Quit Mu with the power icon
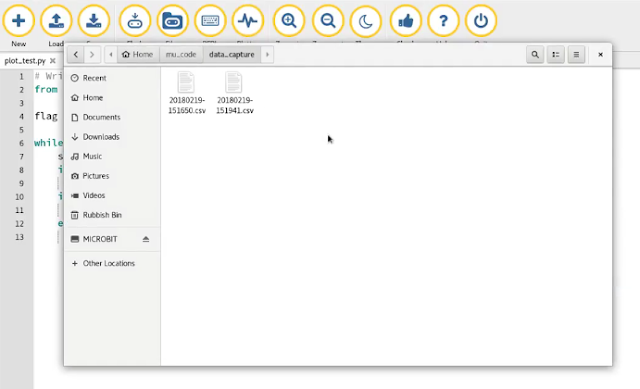This screenshot has width=640, height=389. click(x=481, y=20)
